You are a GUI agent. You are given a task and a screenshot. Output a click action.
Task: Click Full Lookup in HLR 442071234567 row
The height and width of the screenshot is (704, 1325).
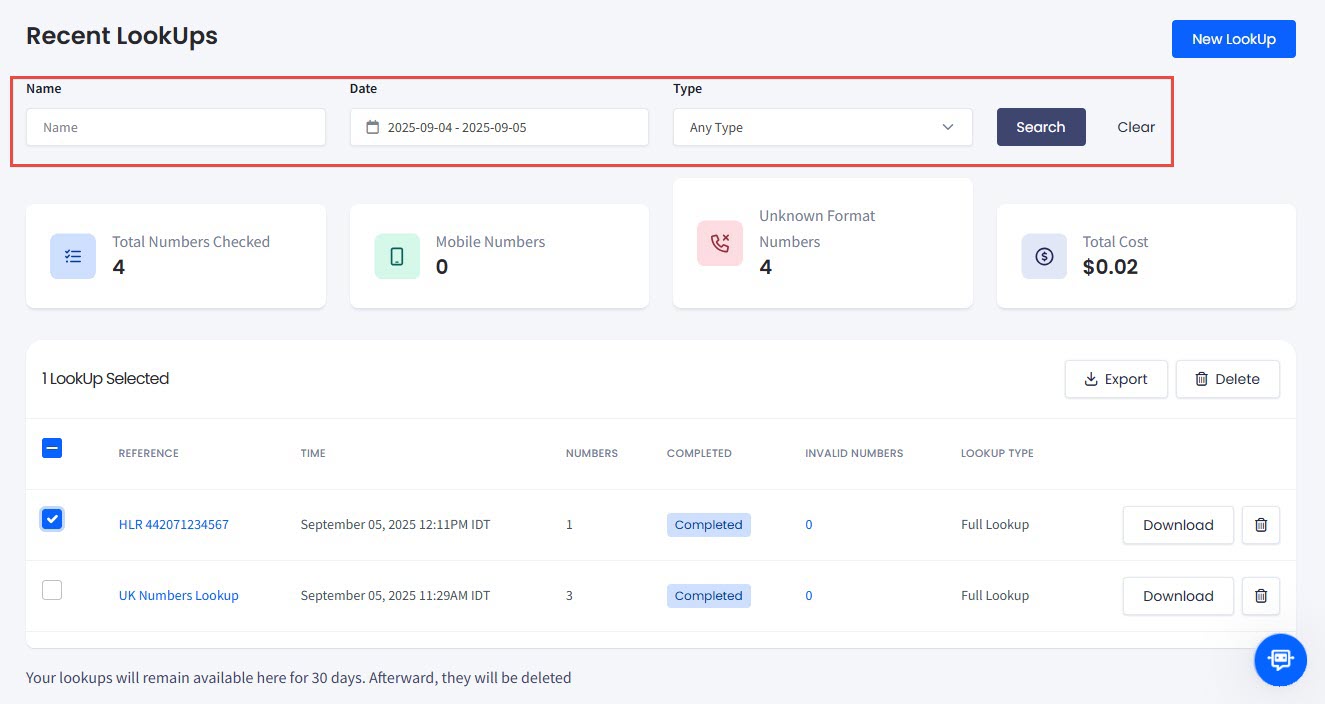point(995,525)
